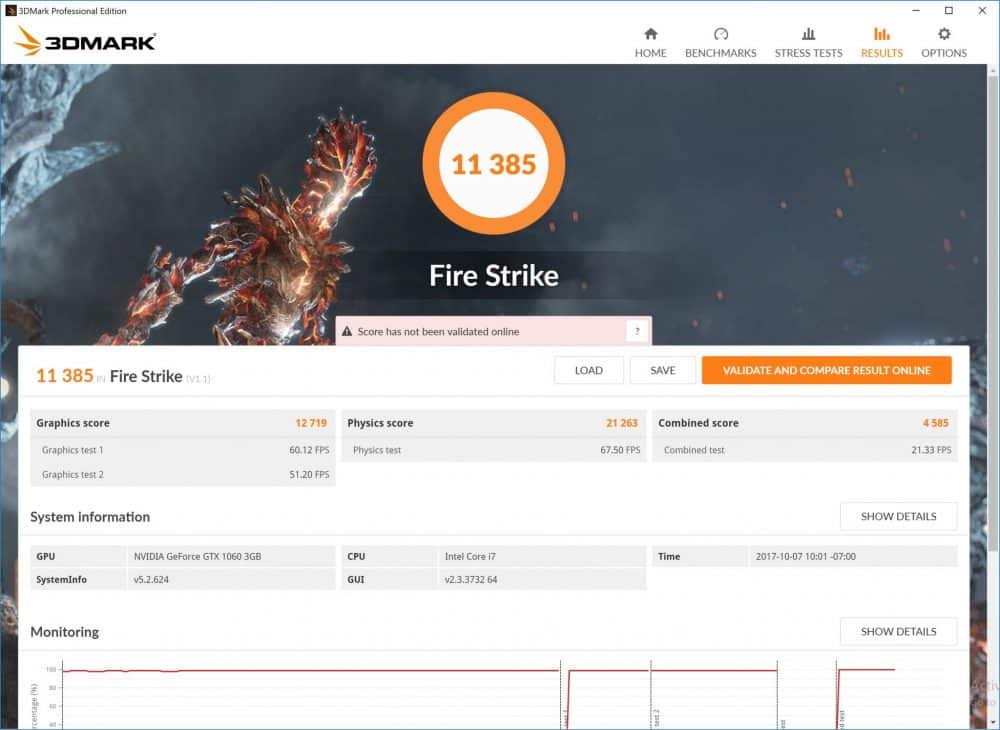
Task: Click the scrollbar down arrow
Action: [x=993, y=722]
